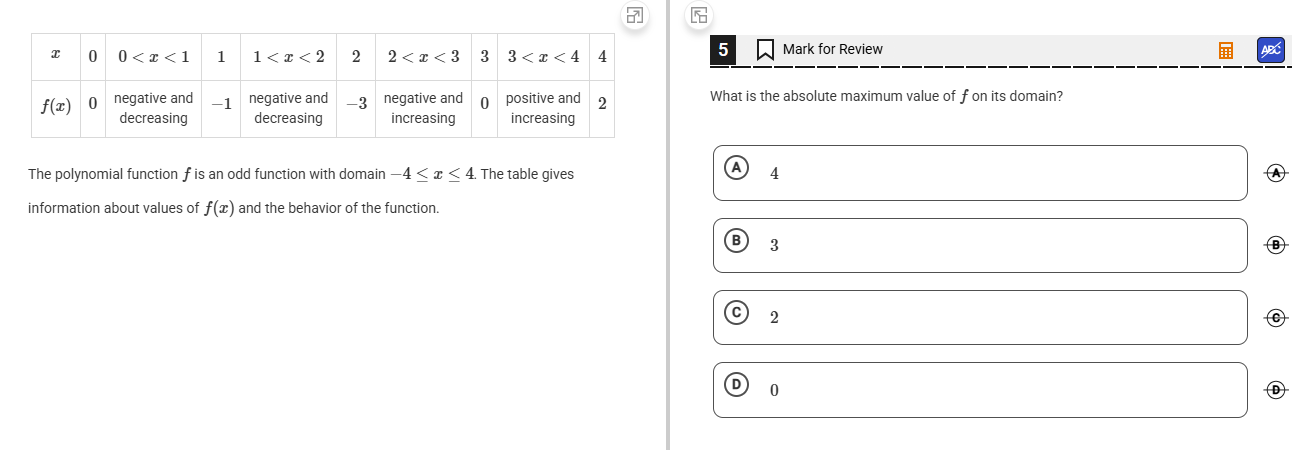Expand the right question pane
This screenshot has width=1292, height=463.
pyautogui.click(x=699, y=15)
